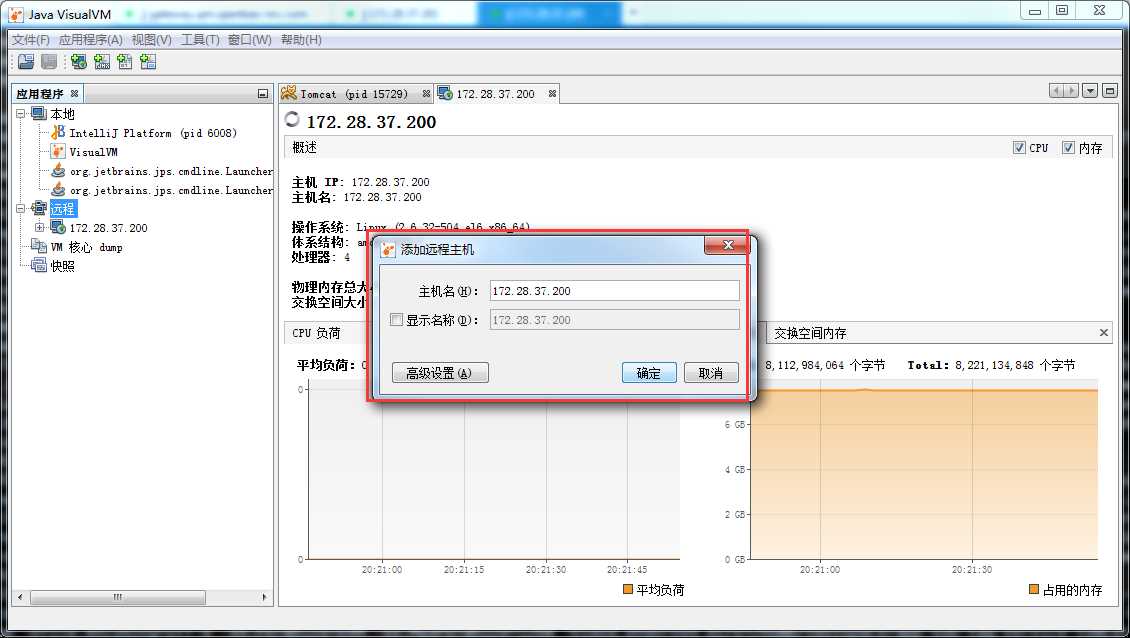Screen dimensions: 1130x638
Task: Click the 占用的内存 orange legend swatch
Action: point(1033,589)
